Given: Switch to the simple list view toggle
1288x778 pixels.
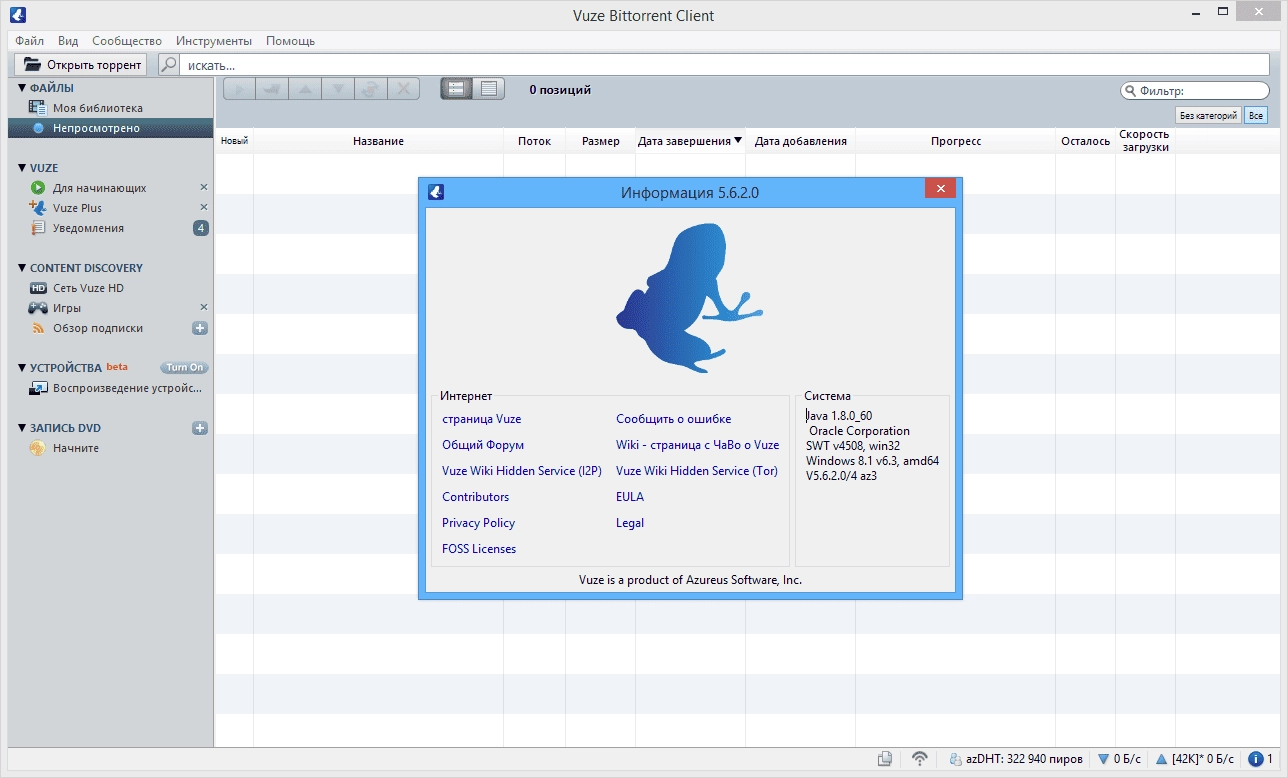Looking at the screenshot, I should (457, 89).
